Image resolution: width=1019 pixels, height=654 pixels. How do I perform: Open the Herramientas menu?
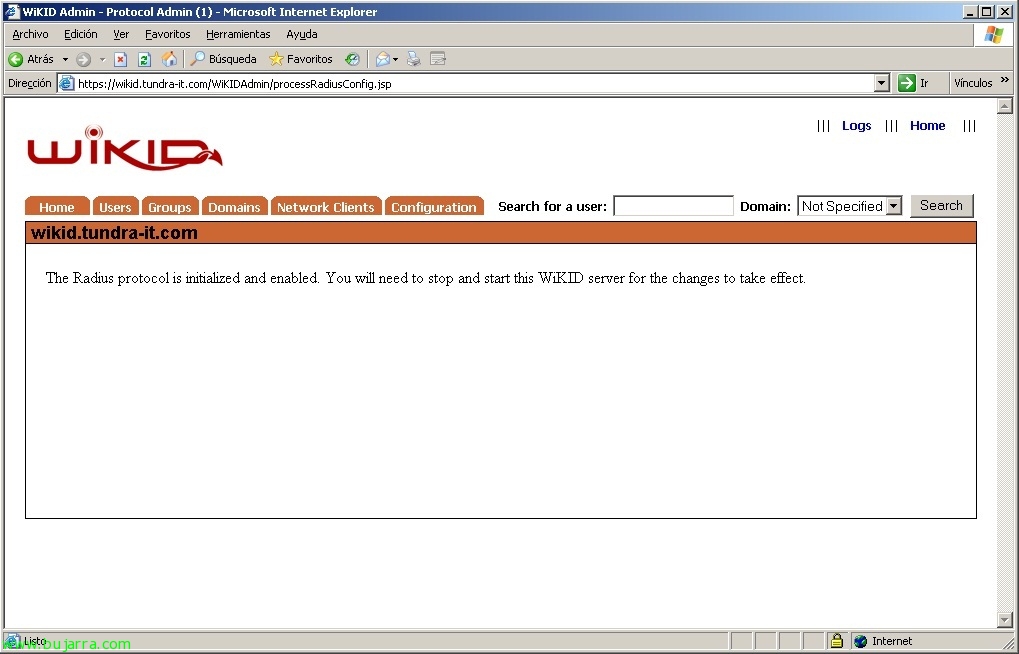pyautogui.click(x=238, y=34)
